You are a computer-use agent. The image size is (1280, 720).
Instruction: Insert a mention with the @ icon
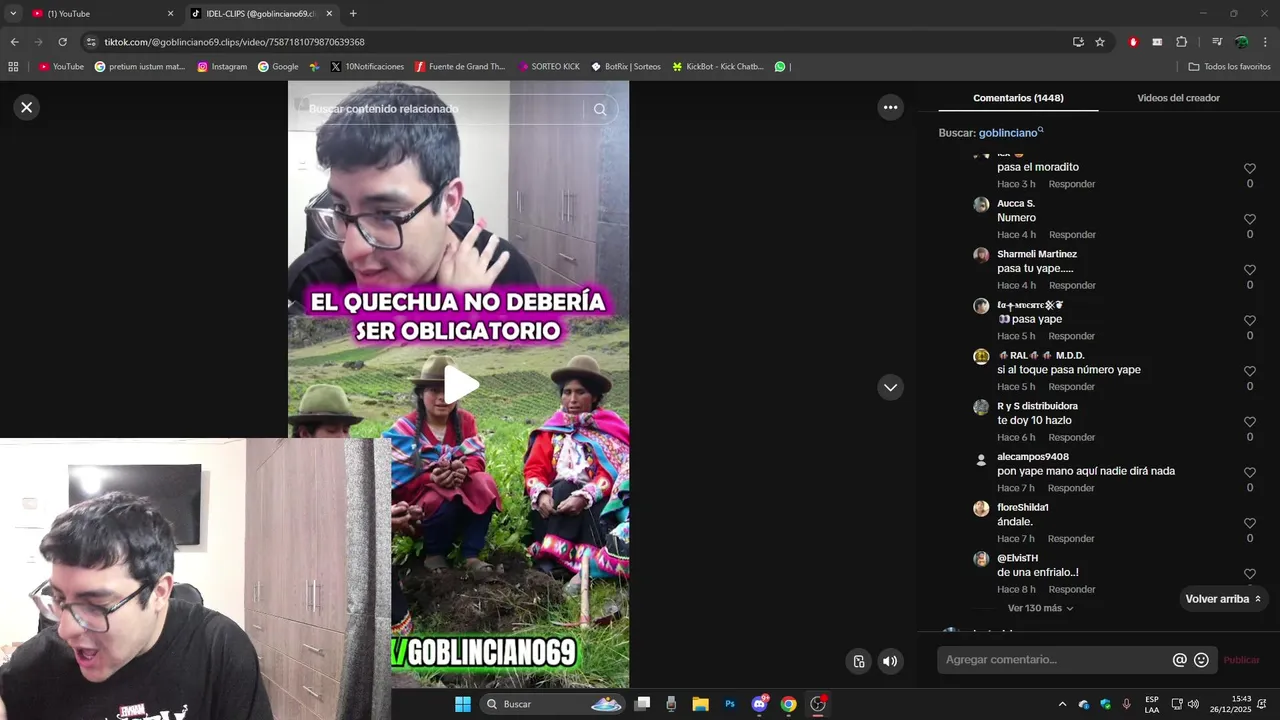coord(1180,660)
